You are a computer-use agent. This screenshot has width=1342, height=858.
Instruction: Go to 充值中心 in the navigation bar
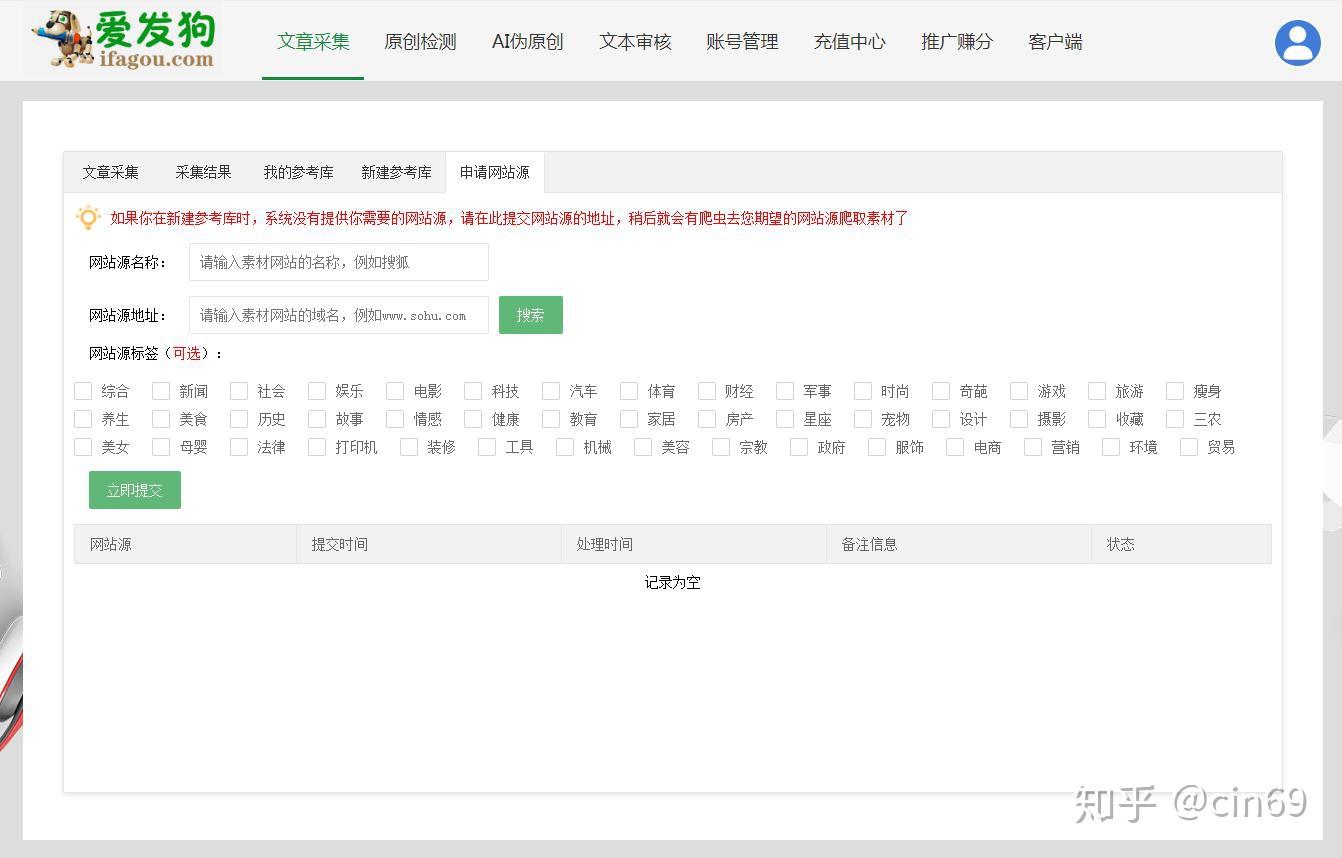pos(849,42)
